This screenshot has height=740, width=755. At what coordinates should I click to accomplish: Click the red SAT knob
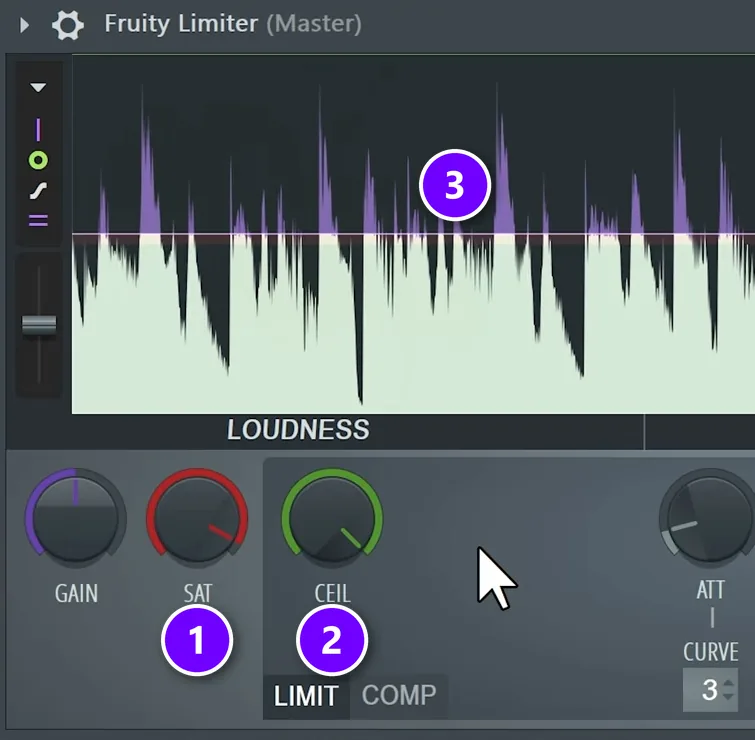click(197, 518)
